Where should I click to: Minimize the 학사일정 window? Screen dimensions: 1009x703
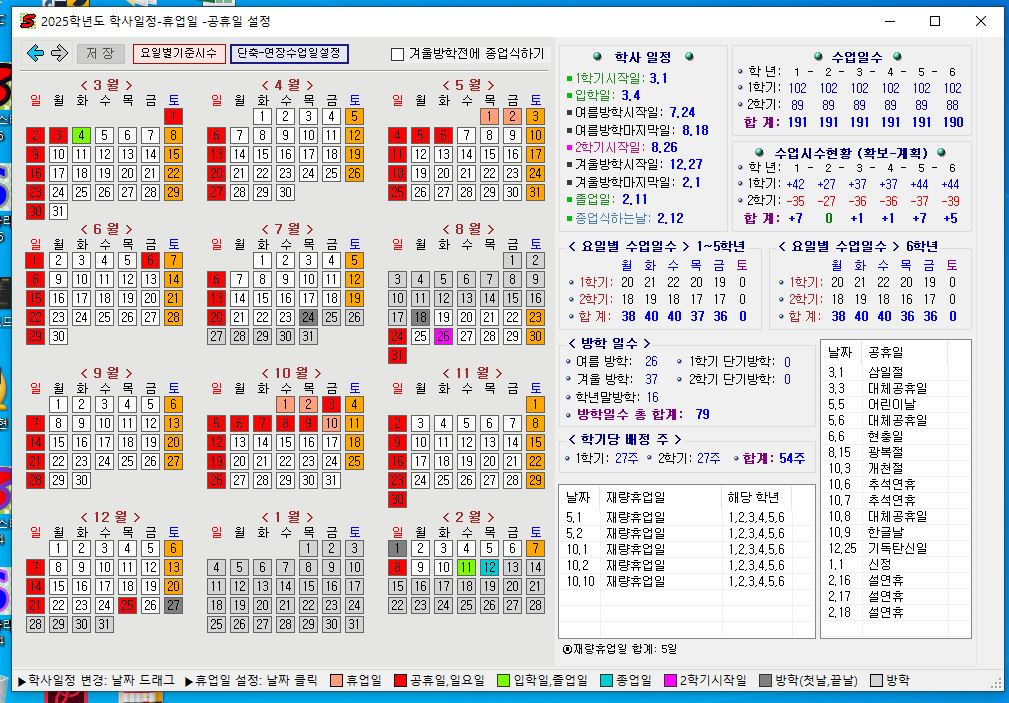890,21
